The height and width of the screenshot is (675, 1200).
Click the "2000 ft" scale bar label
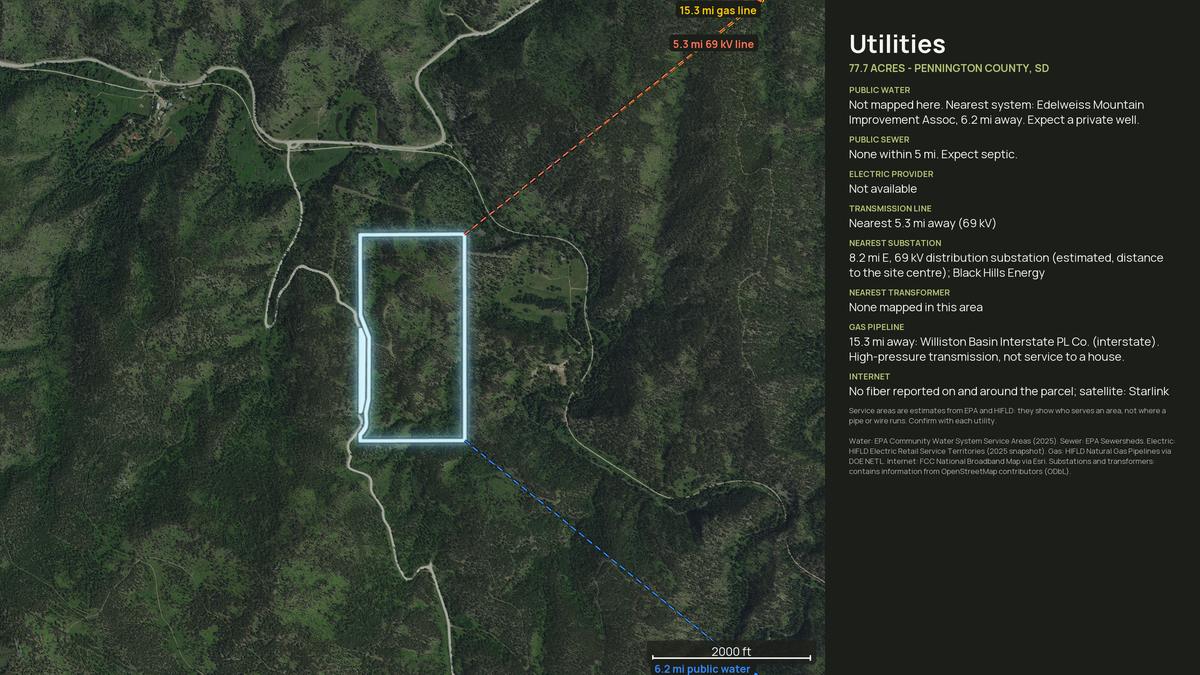point(731,652)
